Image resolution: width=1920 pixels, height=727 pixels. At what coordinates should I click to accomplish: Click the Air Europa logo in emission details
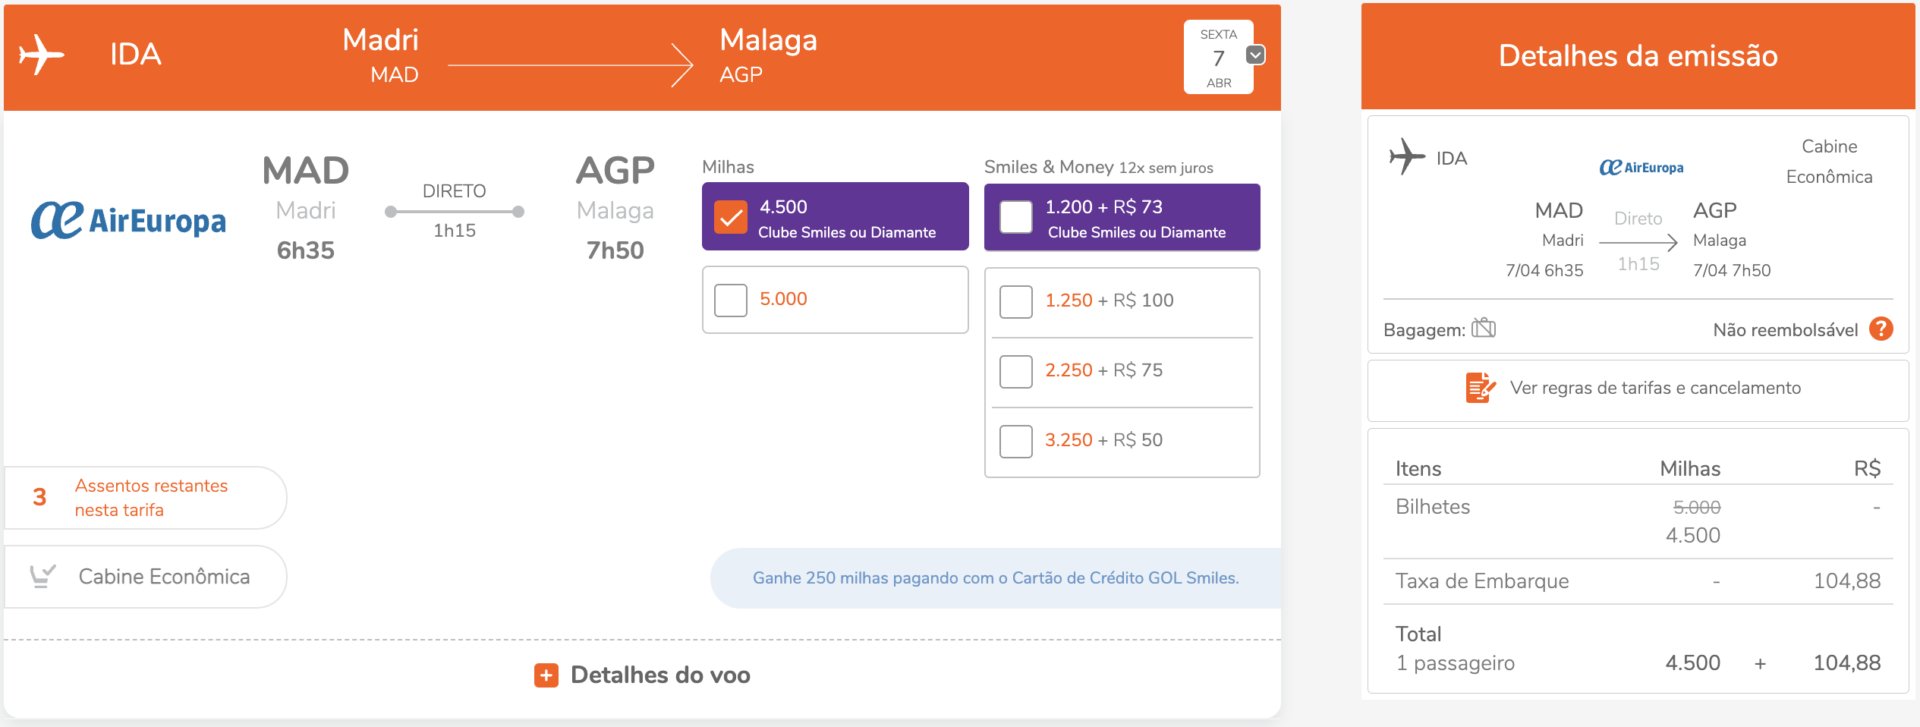[x=1641, y=168]
